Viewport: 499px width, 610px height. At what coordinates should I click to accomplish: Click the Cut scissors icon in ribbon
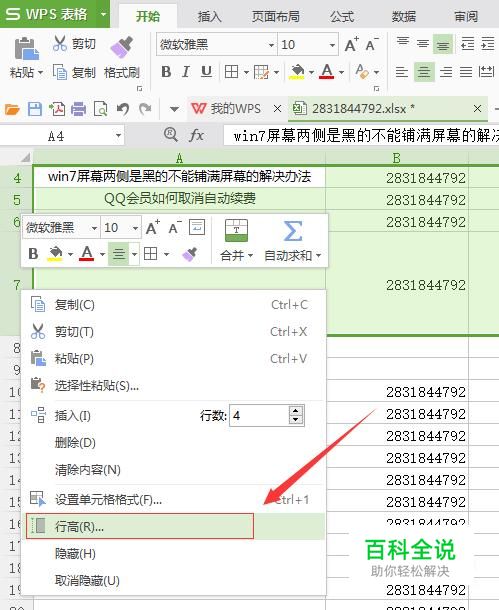[x=60, y=44]
